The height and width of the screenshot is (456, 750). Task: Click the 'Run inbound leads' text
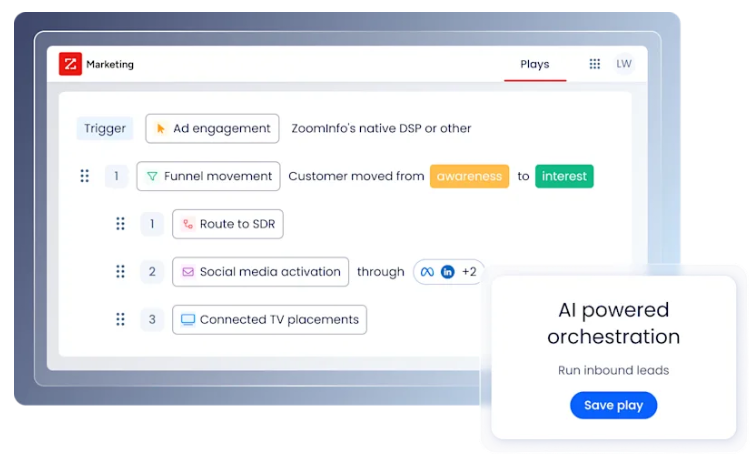[x=614, y=370]
